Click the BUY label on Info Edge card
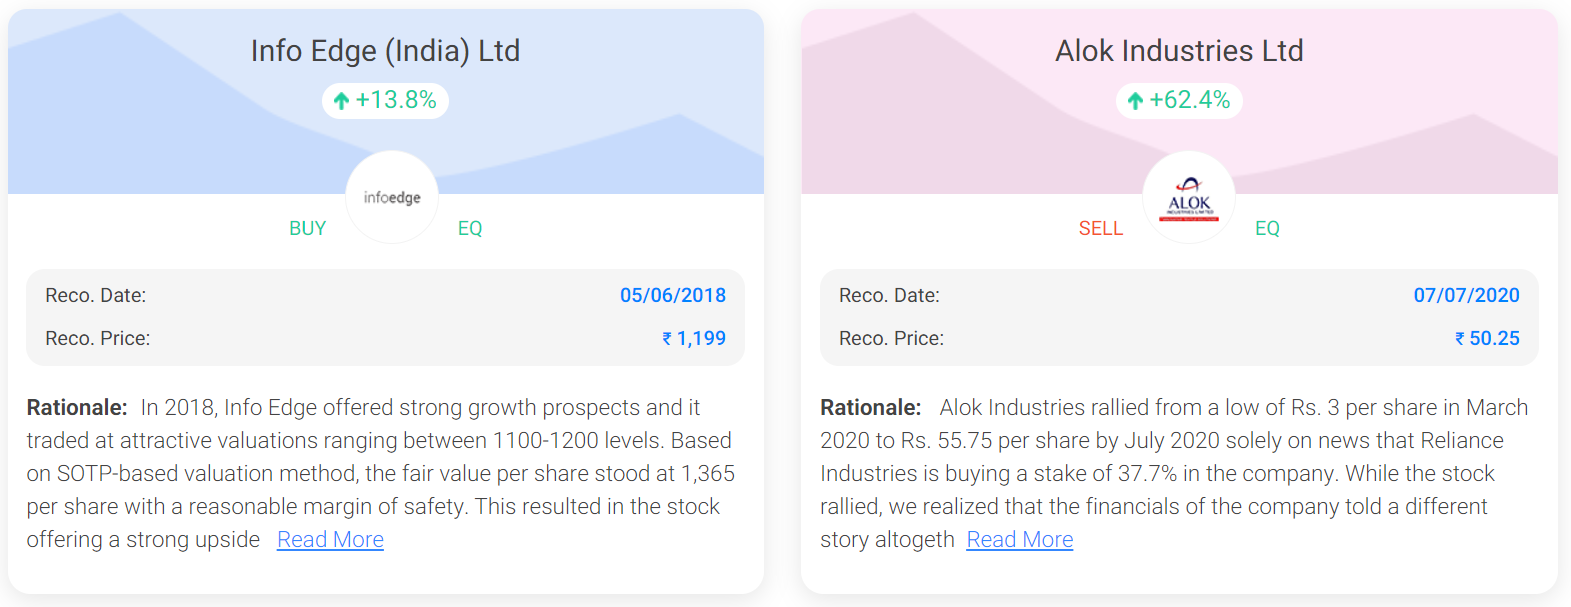This screenshot has height=607, width=1571. tap(308, 229)
